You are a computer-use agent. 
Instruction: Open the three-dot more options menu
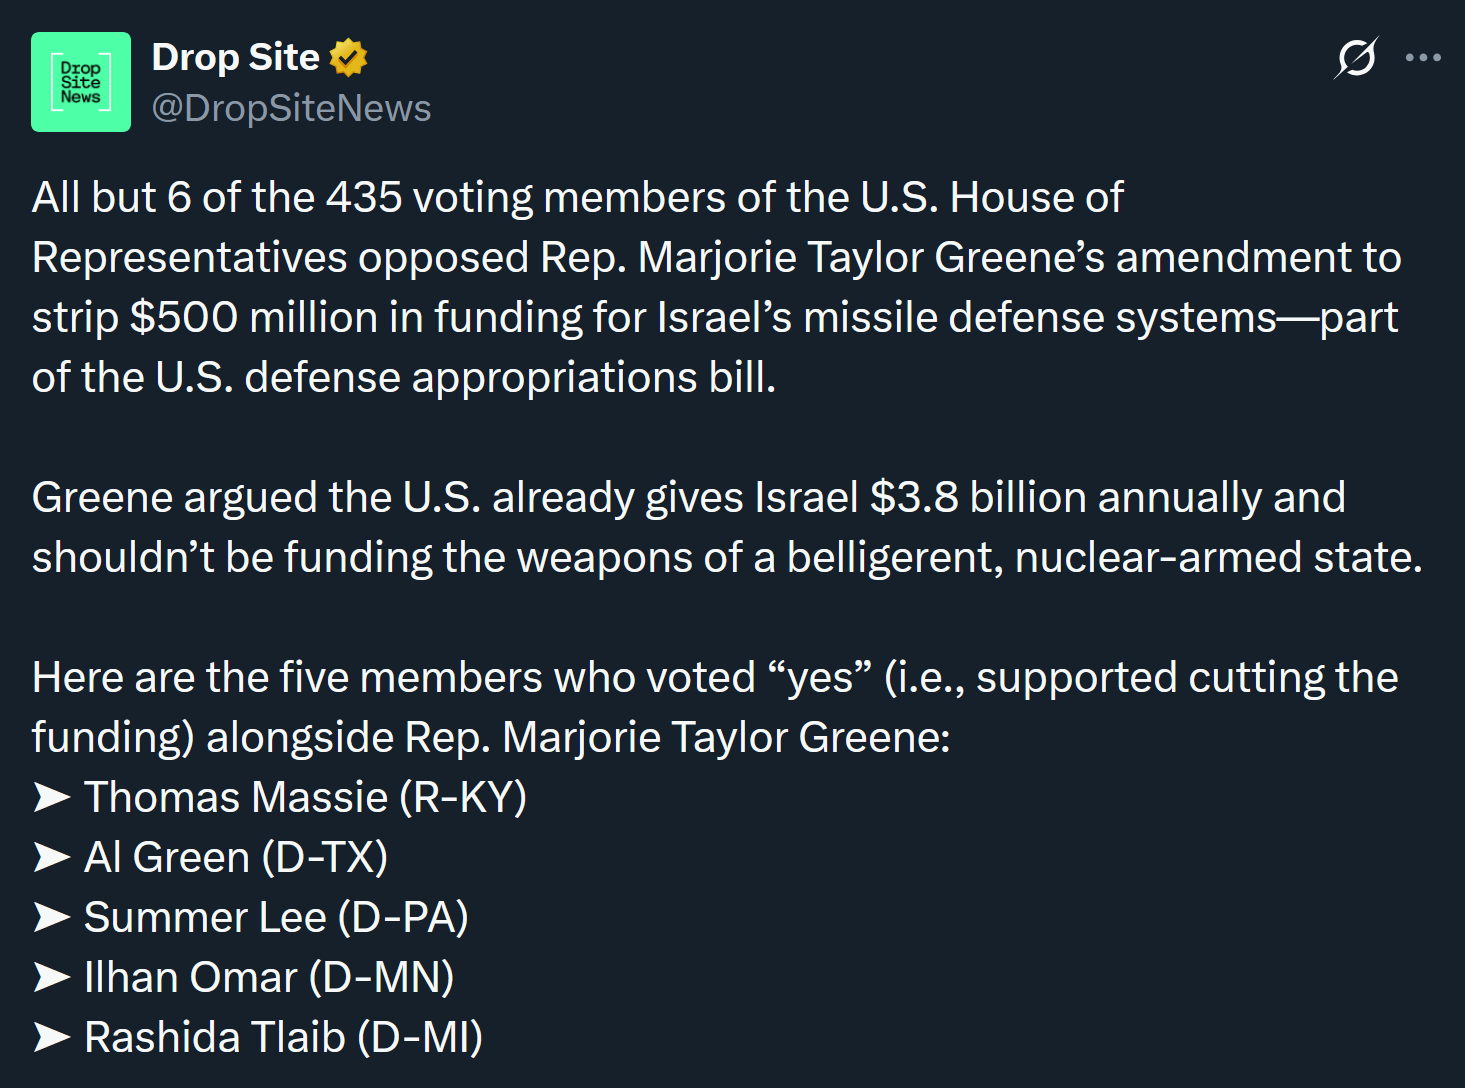click(x=1423, y=58)
